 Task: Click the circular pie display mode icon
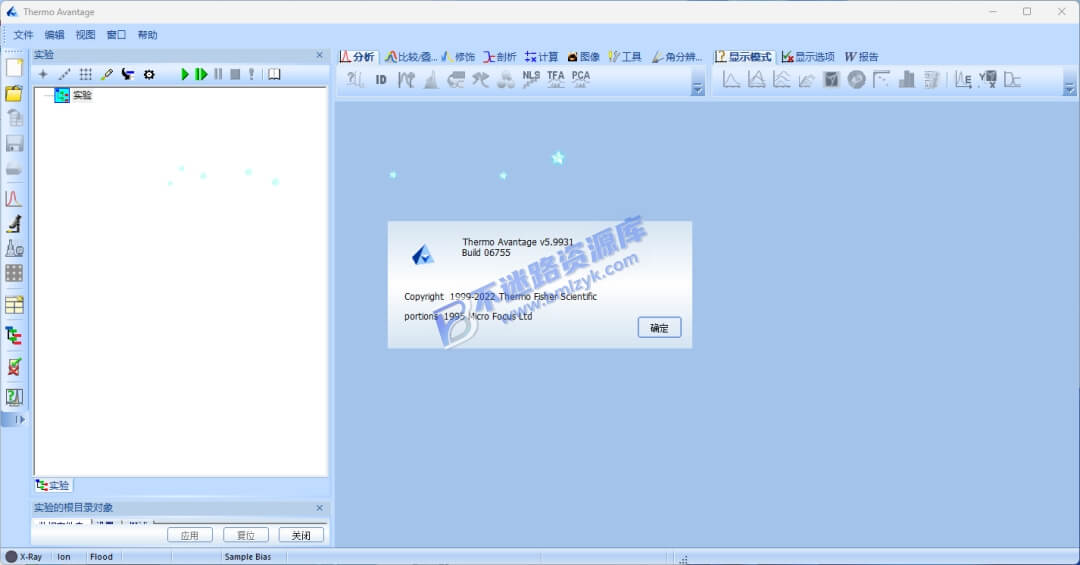(x=857, y=80)
